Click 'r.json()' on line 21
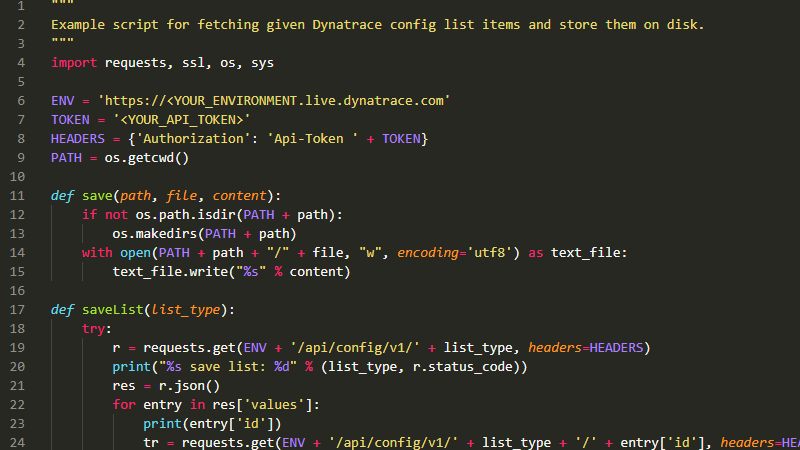Viewport: 800px width, 450px height. 189,386
